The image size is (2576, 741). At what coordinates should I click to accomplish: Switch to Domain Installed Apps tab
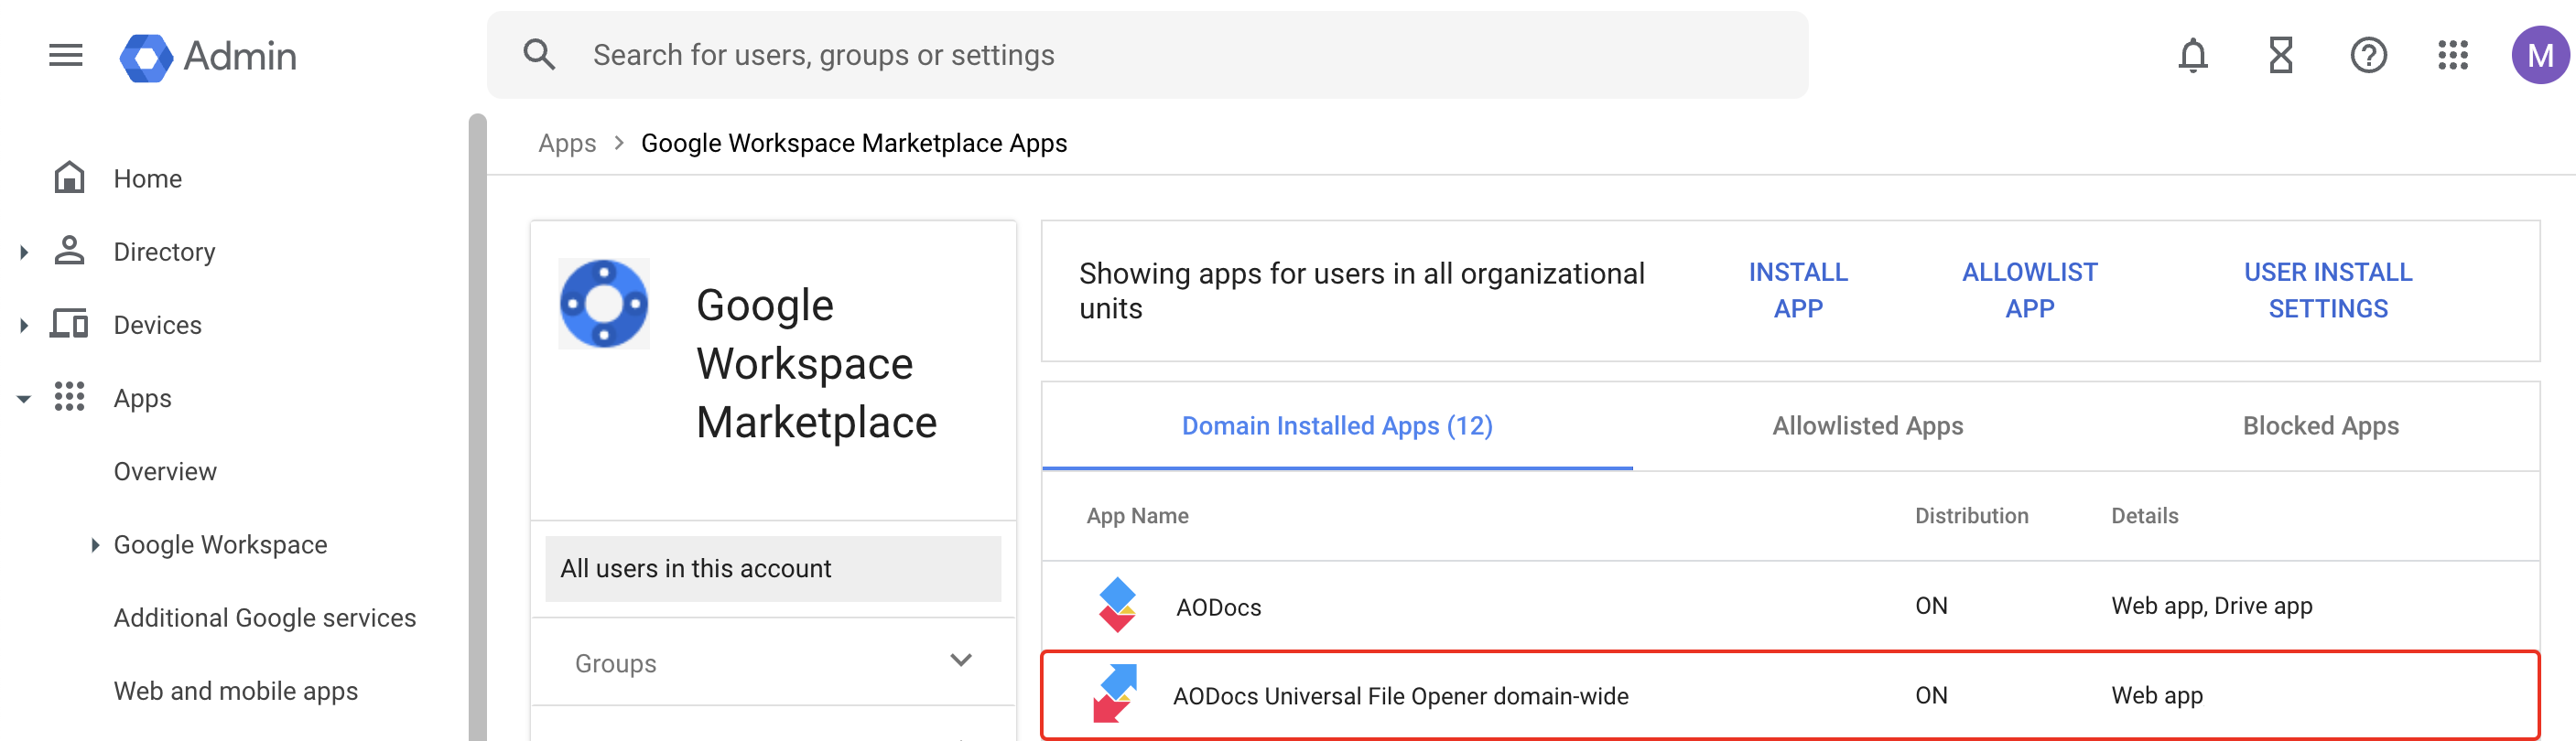(x=1337, y=426)
